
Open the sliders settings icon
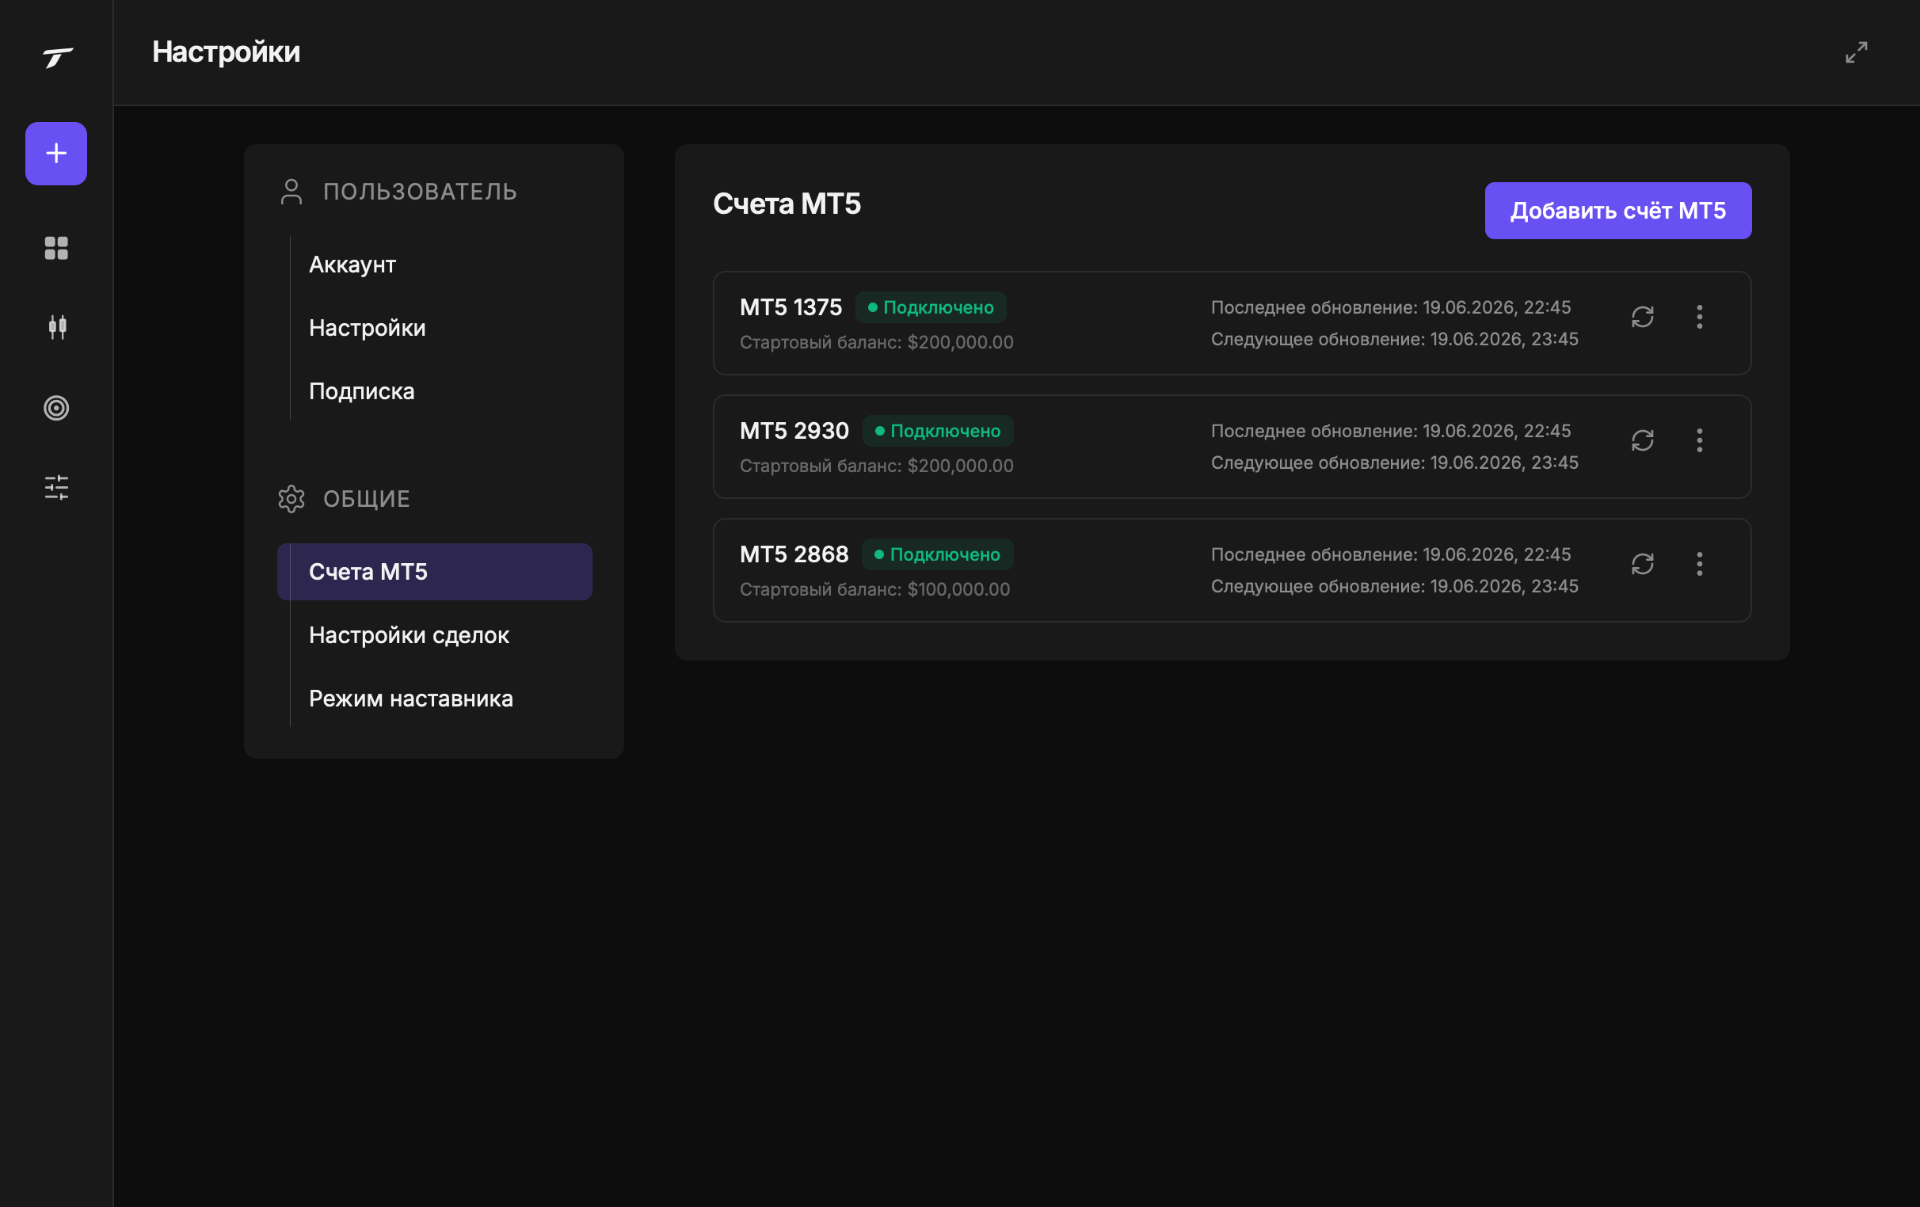pyautogui.click(x=56, y=487)
